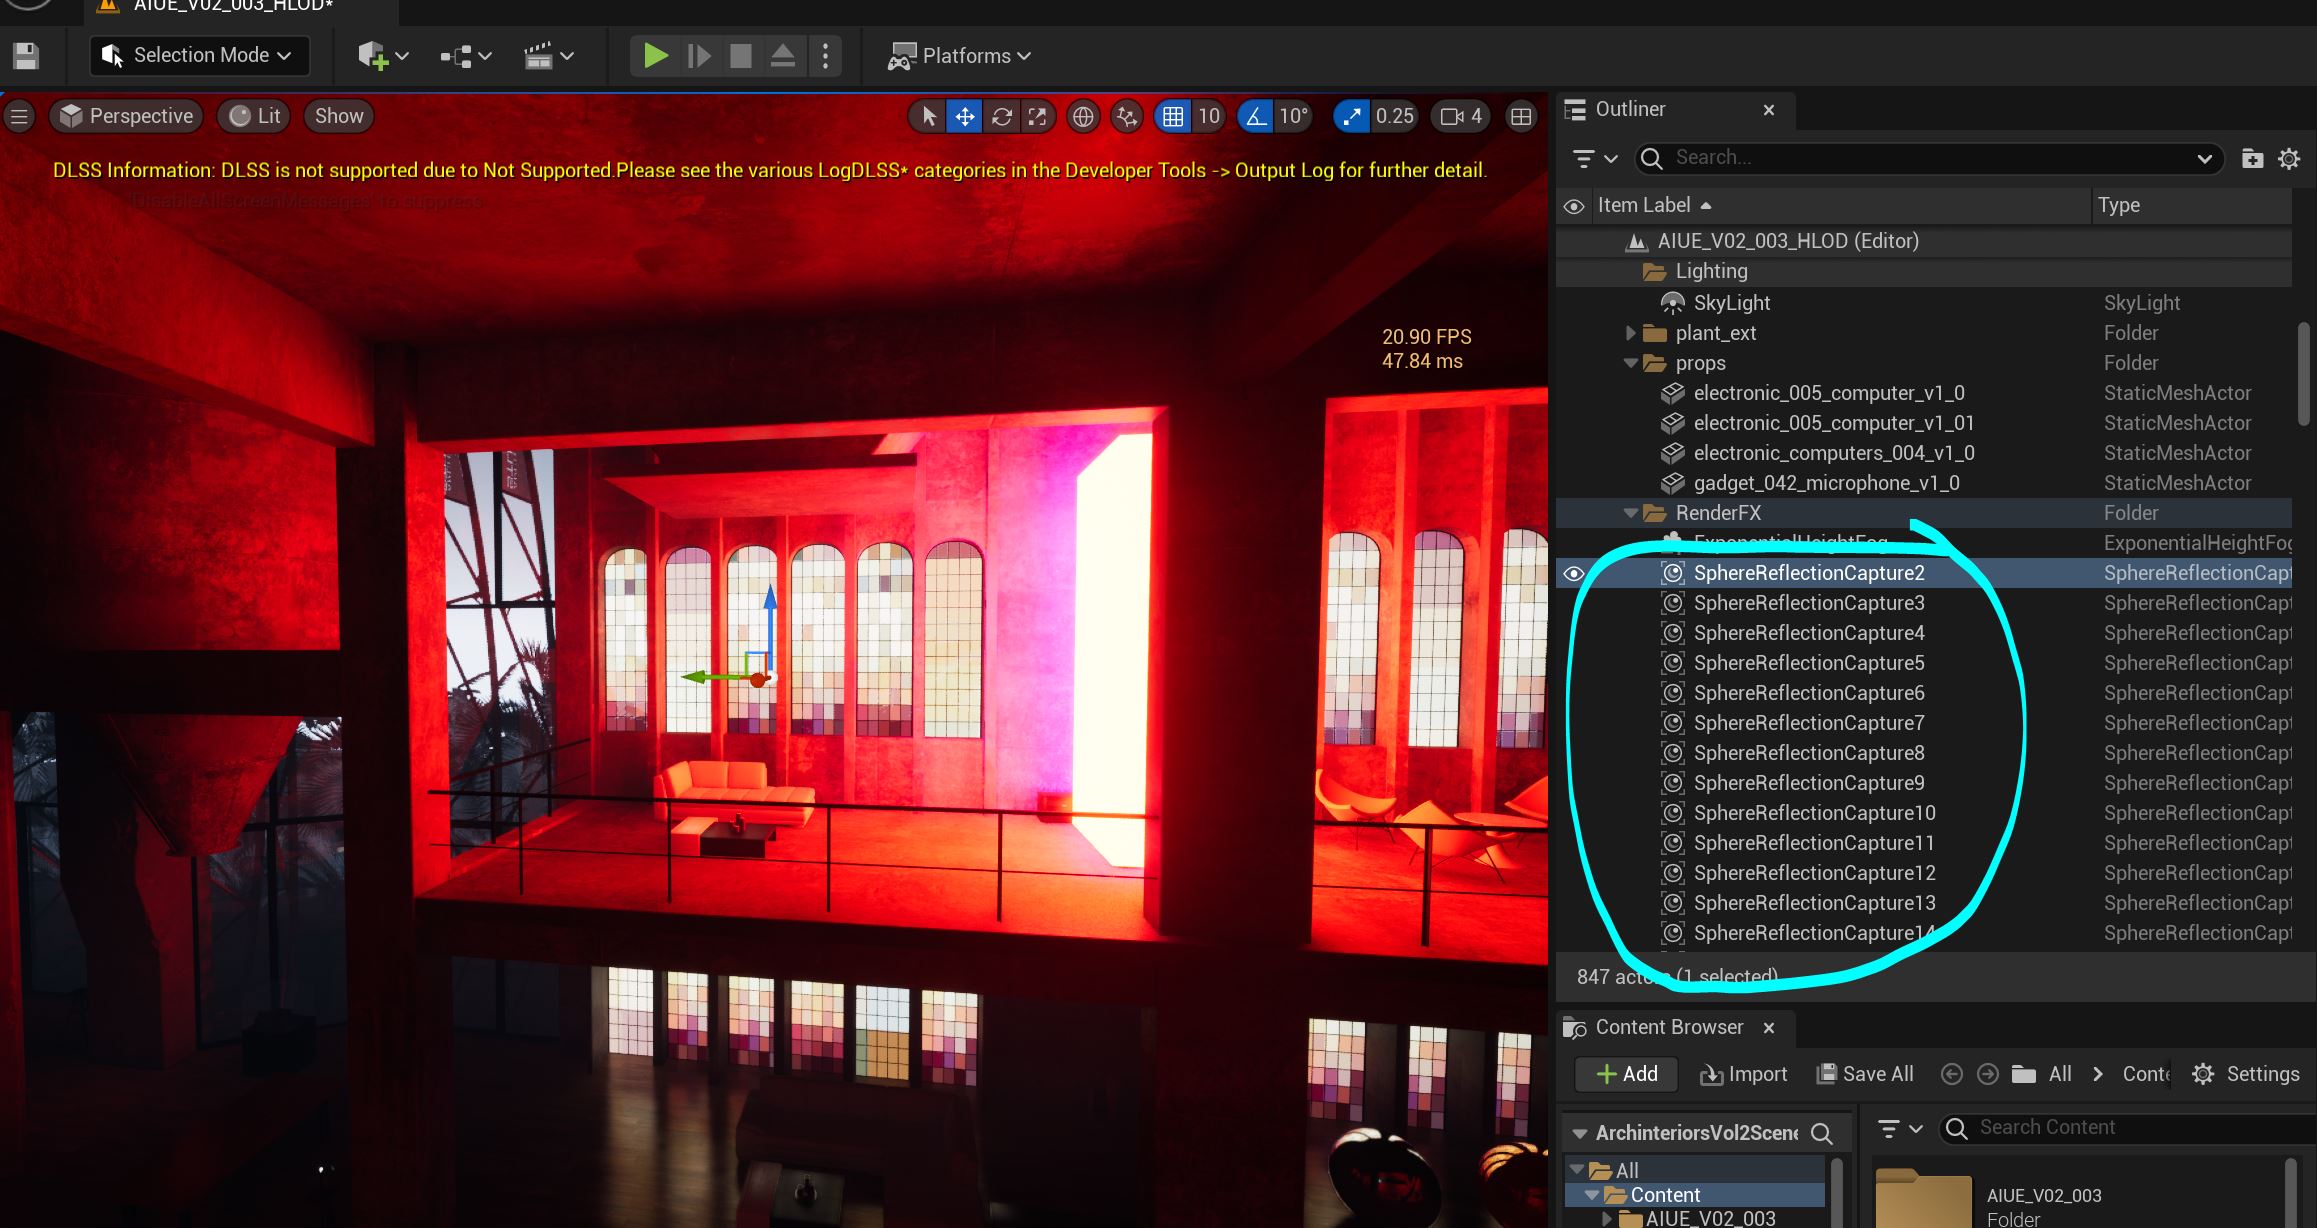Click the Add button in the Content Browser
The height and width of the screenshot is (1228, 2317).
point(1625,1073)
